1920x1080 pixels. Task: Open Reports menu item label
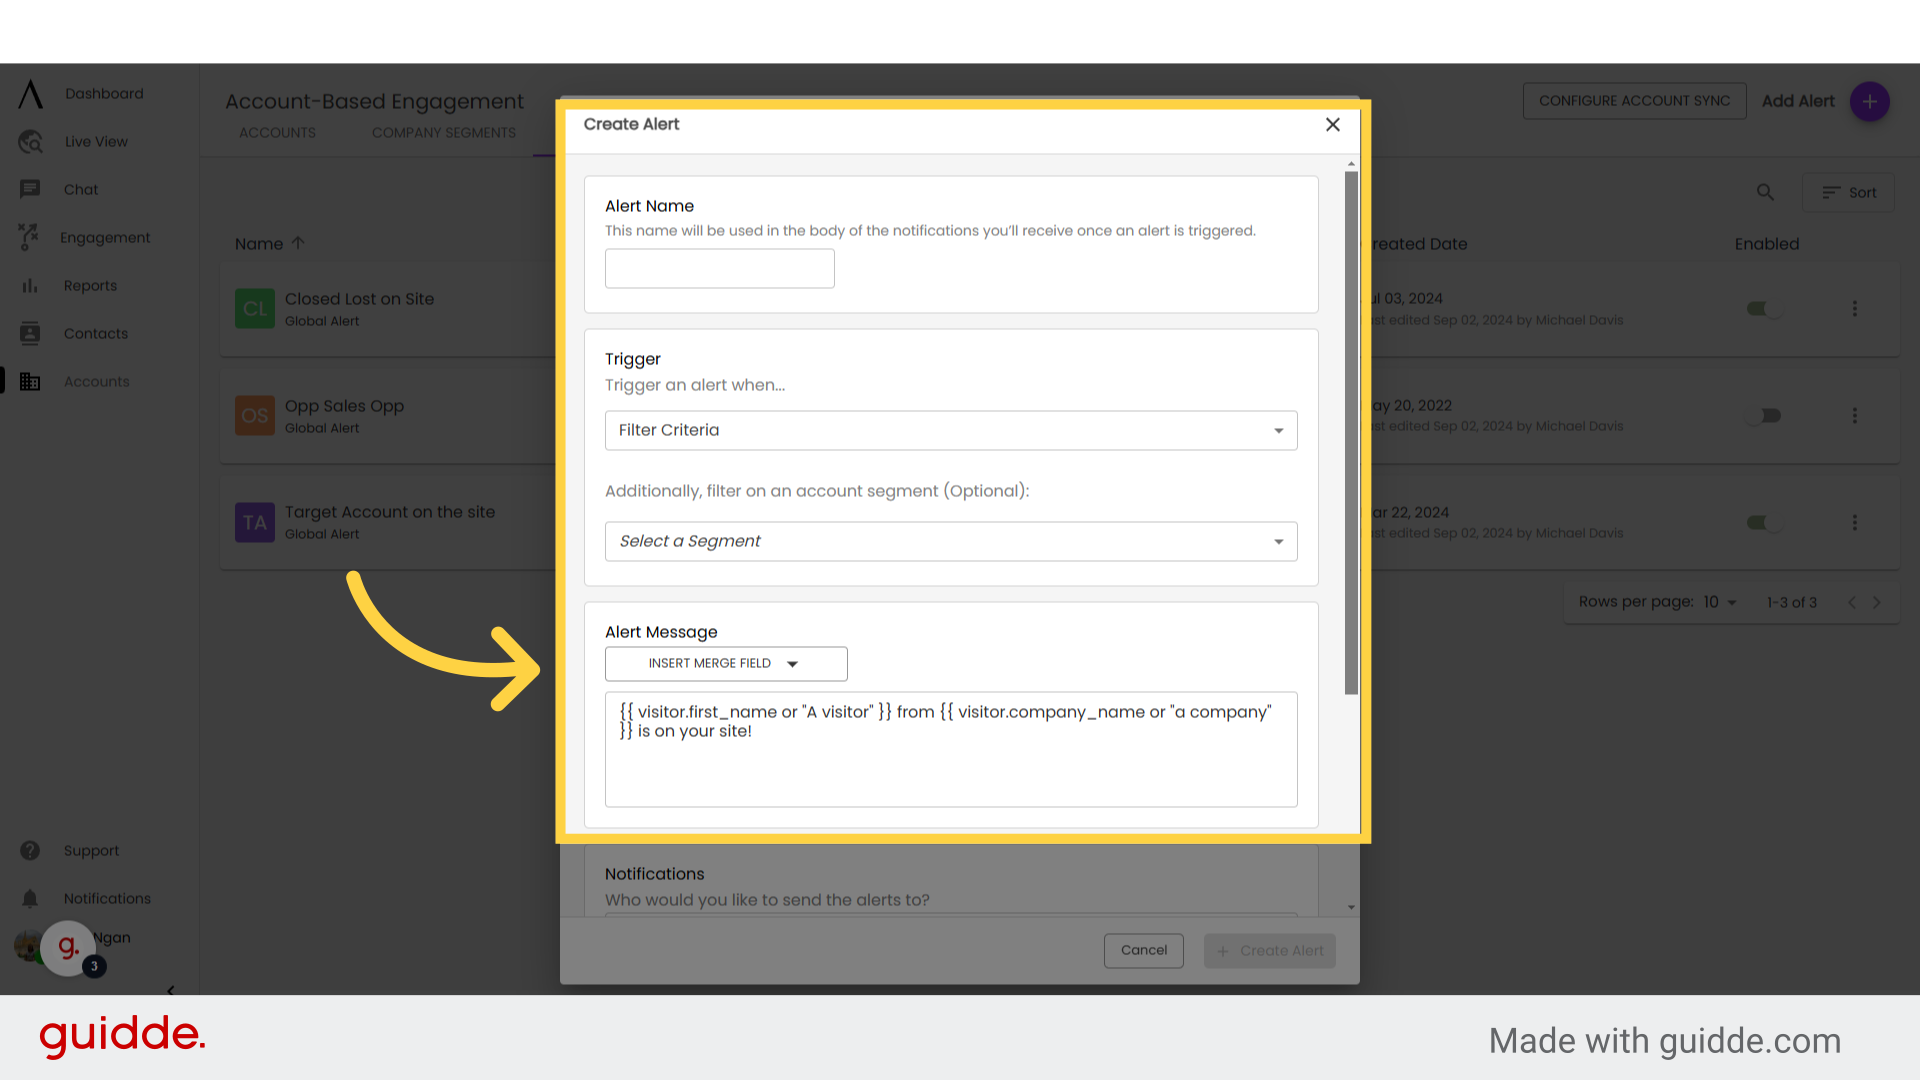(90, 286)
